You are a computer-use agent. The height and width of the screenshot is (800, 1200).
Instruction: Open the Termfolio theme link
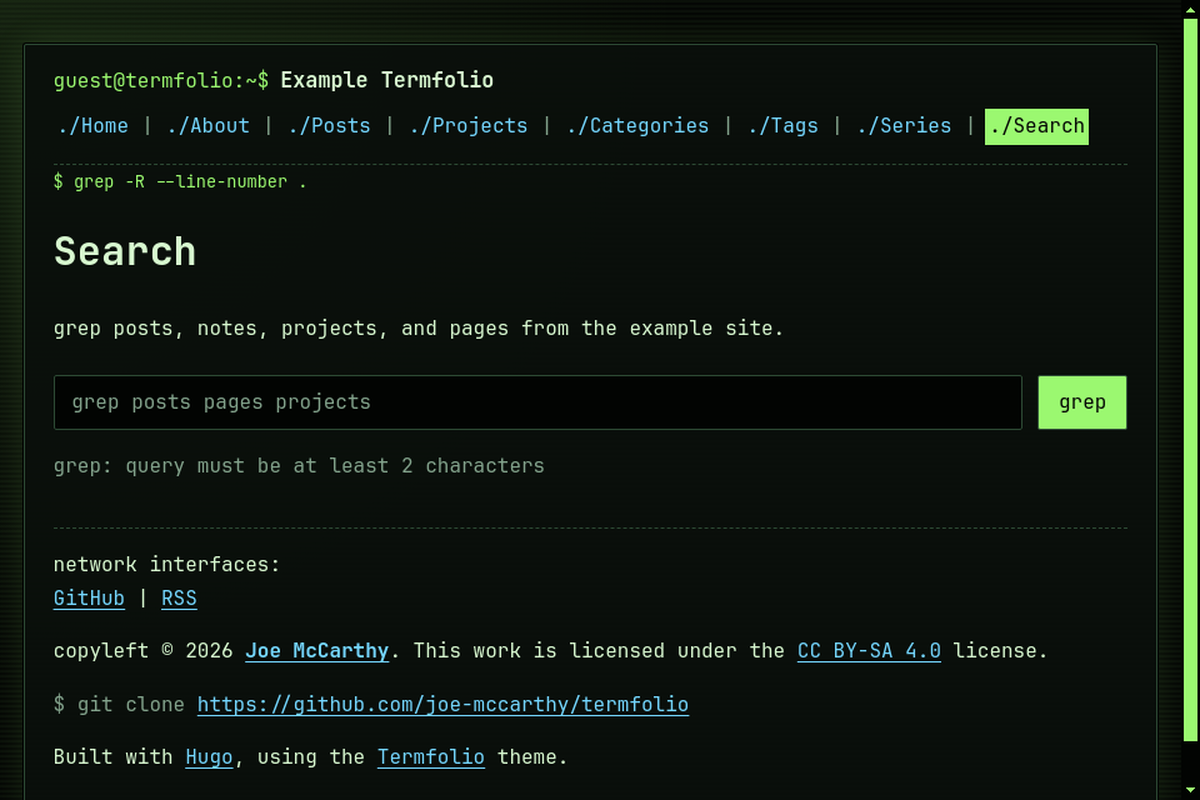431,757
